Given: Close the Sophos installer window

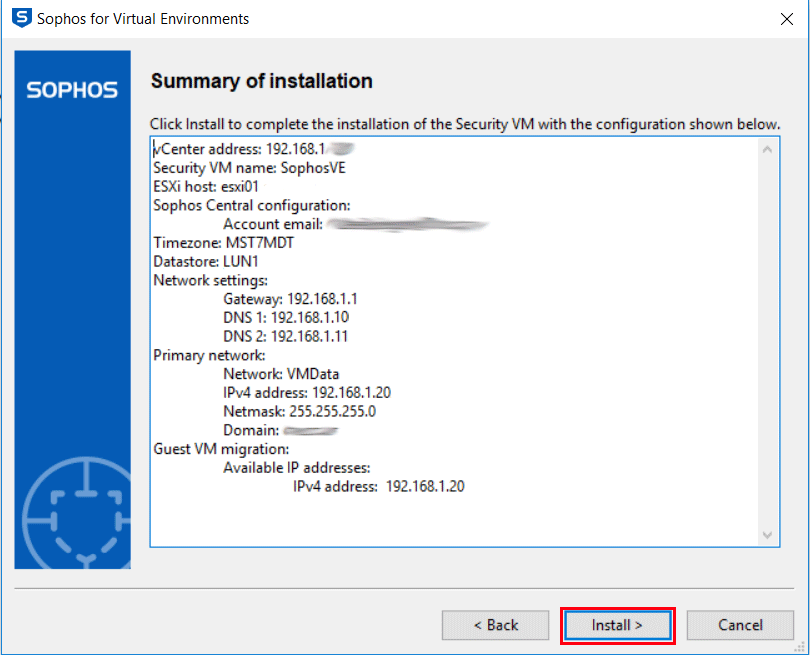Looking at the screenshot, I should point(787,19).
